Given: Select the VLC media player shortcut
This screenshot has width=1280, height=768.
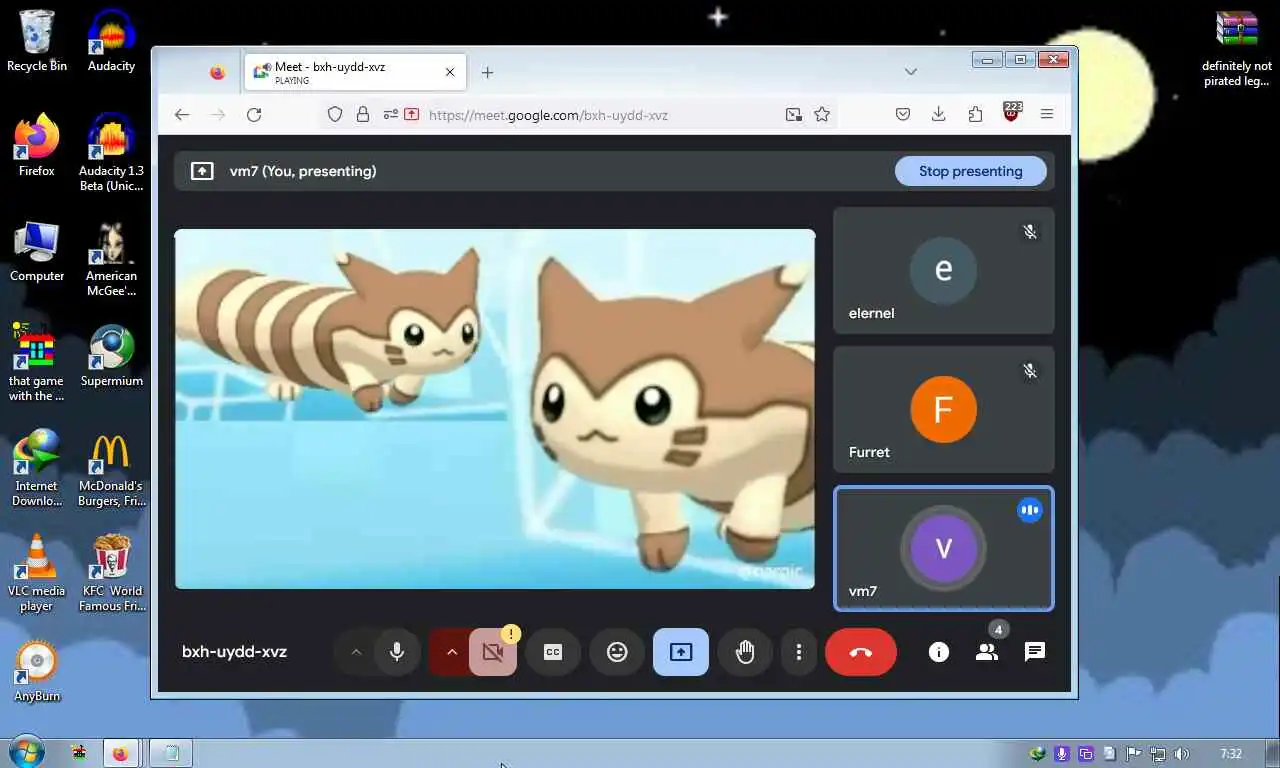Looking at the screenshot, I should [x=37, y=573].
